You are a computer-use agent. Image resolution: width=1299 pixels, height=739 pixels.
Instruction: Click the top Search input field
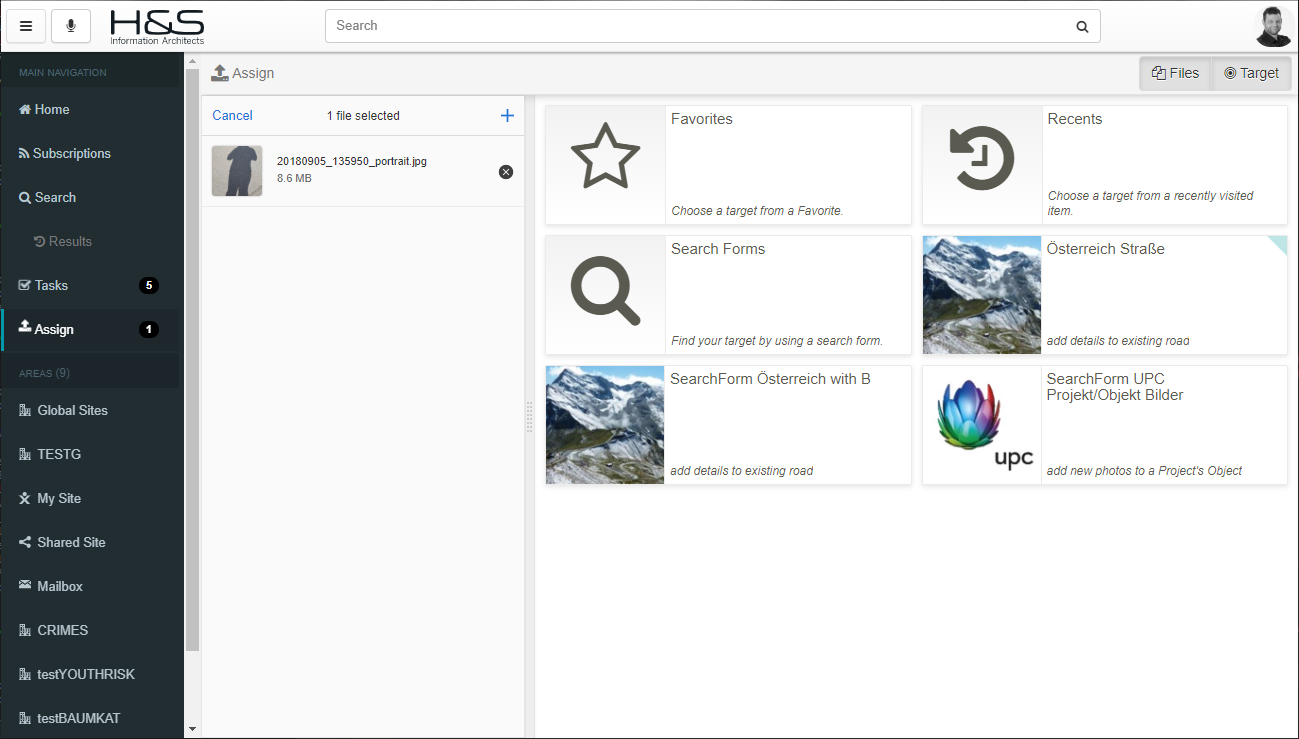click(x=700, y=26)
